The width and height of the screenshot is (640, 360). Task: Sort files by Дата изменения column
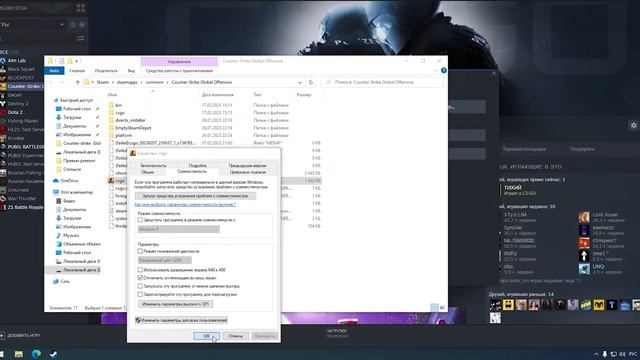218,95
